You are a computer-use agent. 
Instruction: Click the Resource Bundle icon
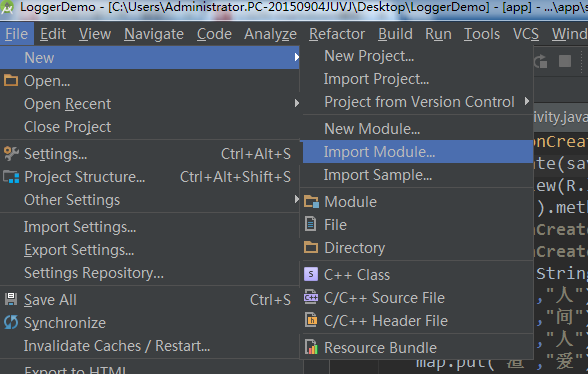click(x=311, y=347)
